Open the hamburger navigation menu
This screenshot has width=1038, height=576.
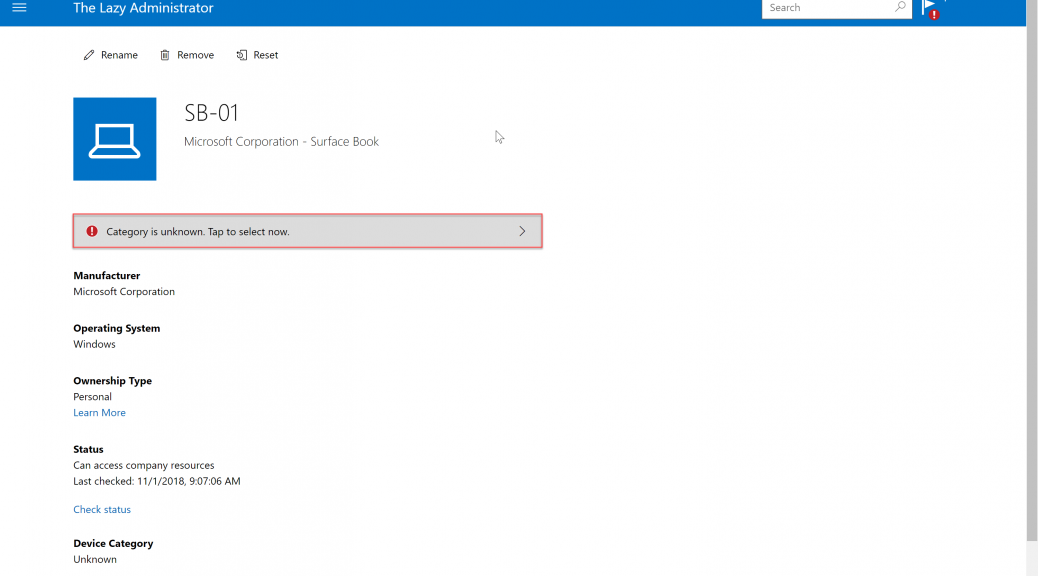[19, 8]
